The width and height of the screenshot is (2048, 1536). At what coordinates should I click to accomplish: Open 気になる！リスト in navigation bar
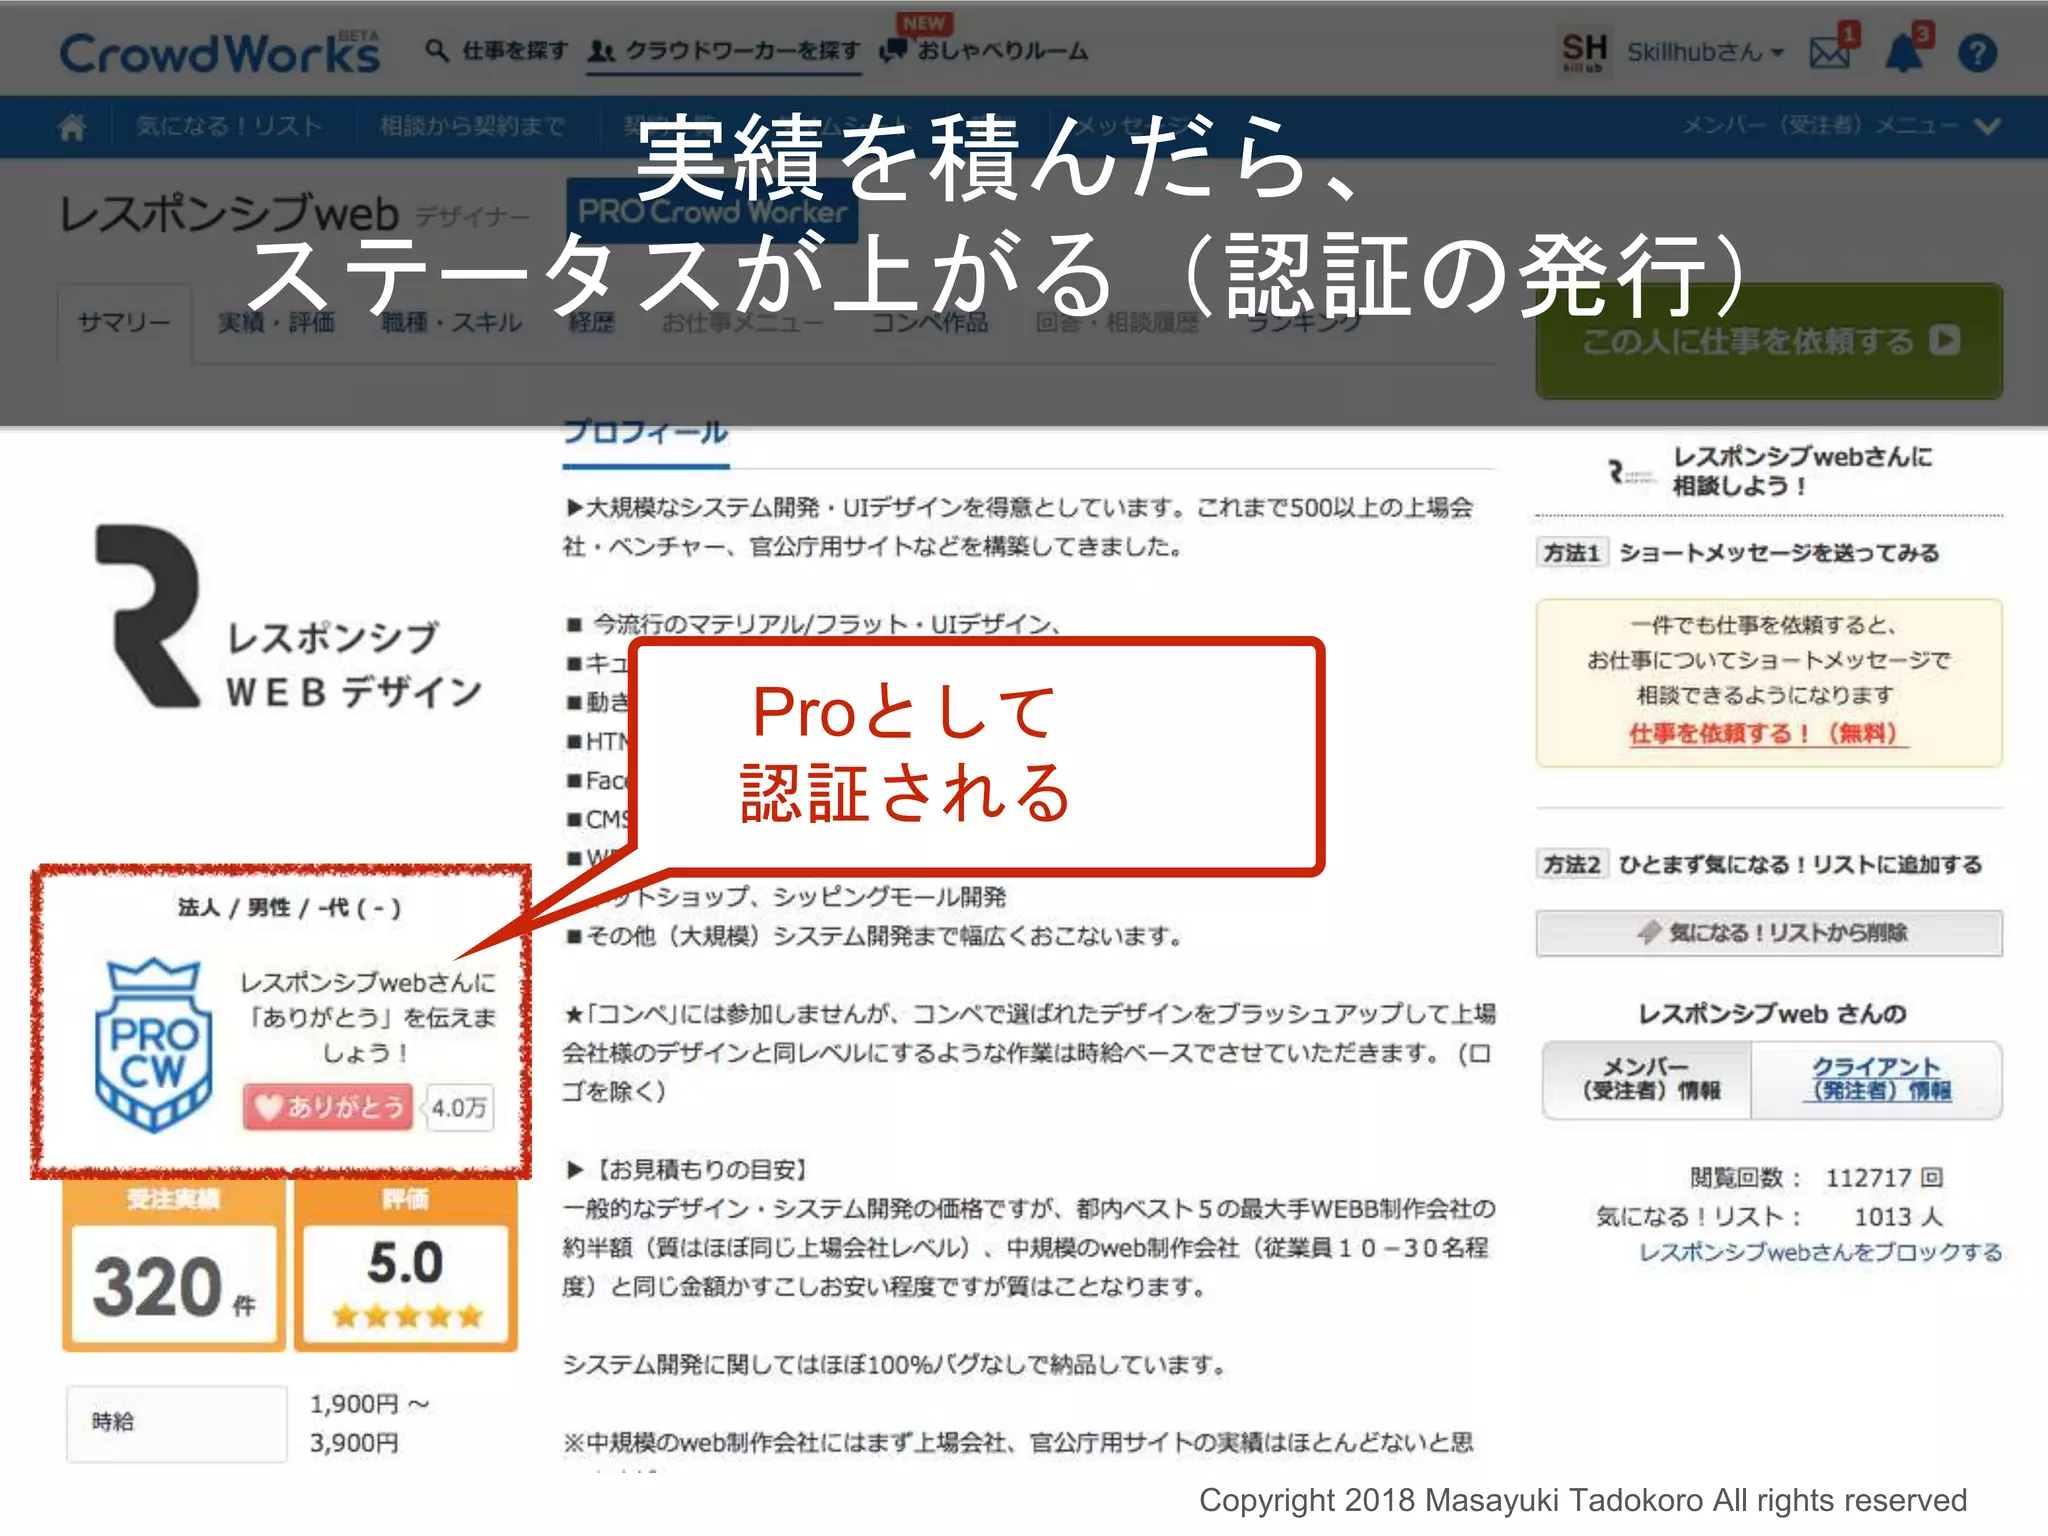[x=229, y=126]
